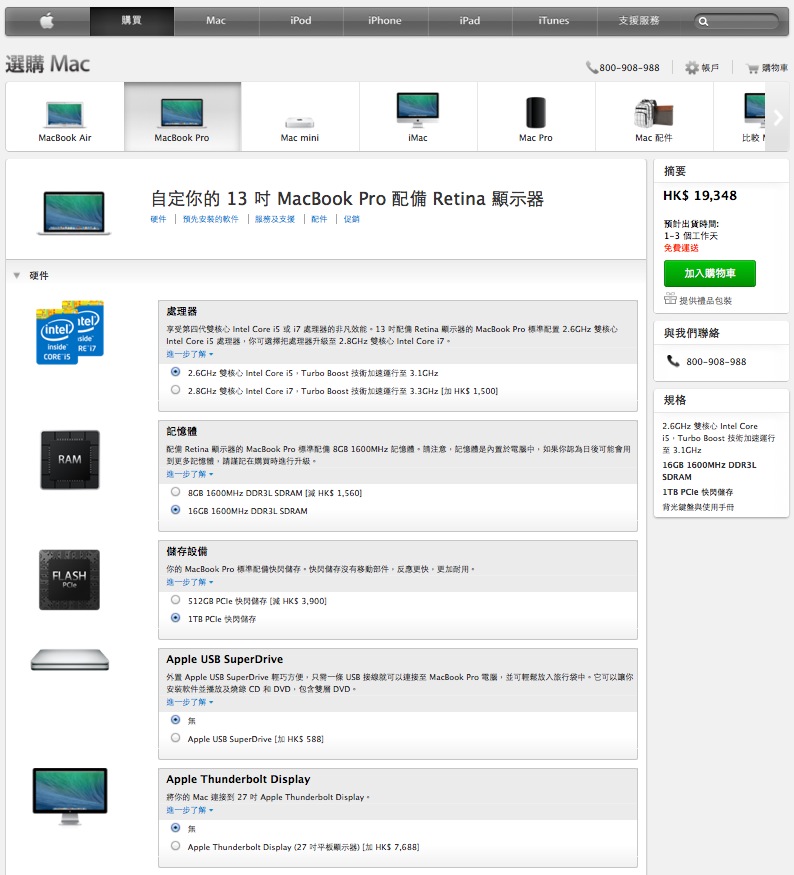Open the iPod navigation tab
This screenshot has width=794, height=875.
[301, 21]
